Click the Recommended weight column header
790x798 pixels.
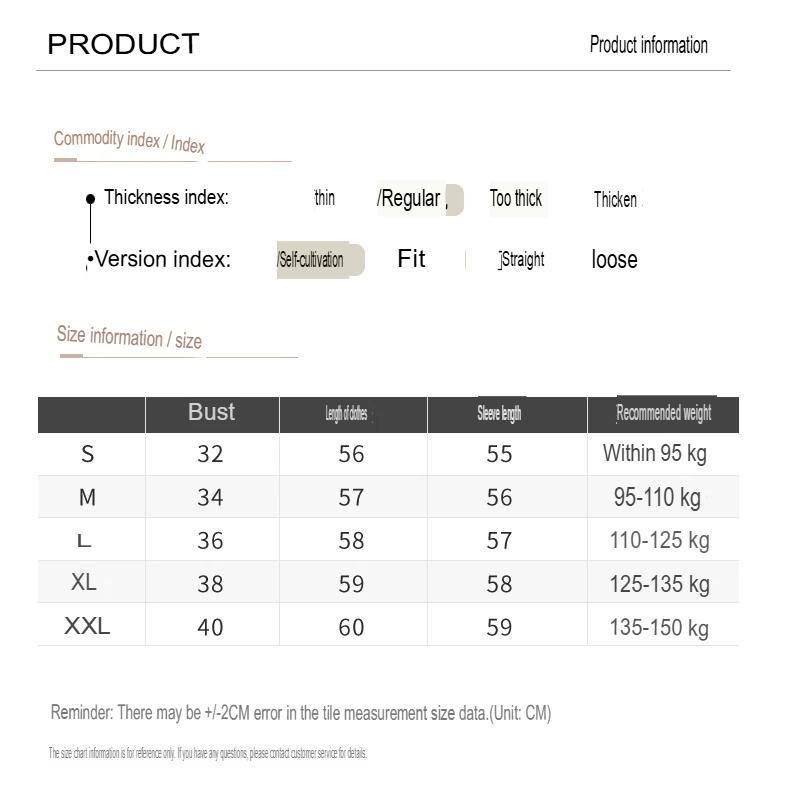(x=663, y=414)
